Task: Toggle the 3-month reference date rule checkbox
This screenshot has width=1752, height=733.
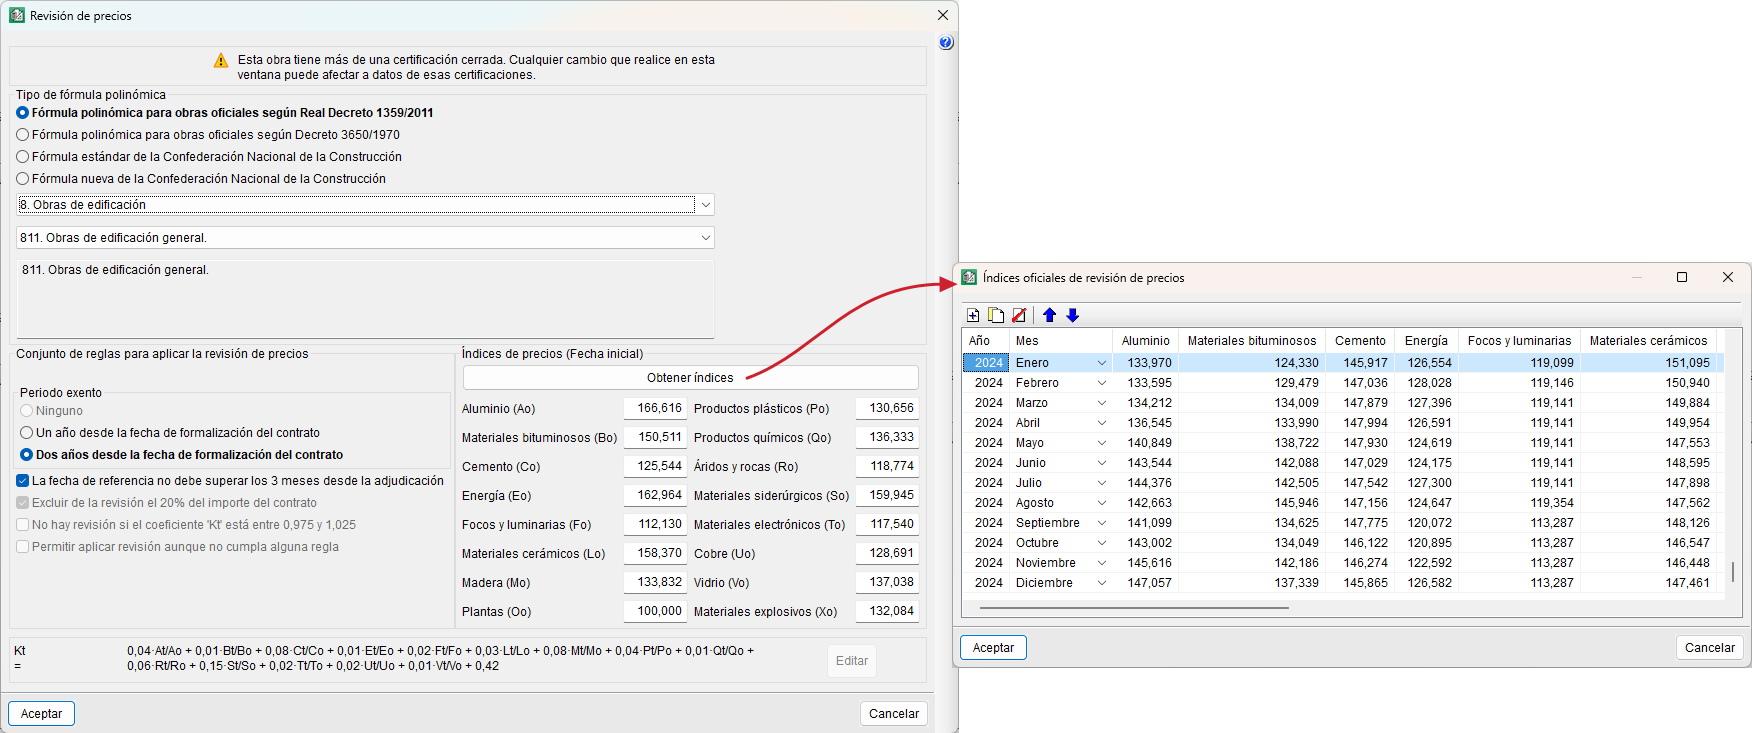Action: pos(23,481)
